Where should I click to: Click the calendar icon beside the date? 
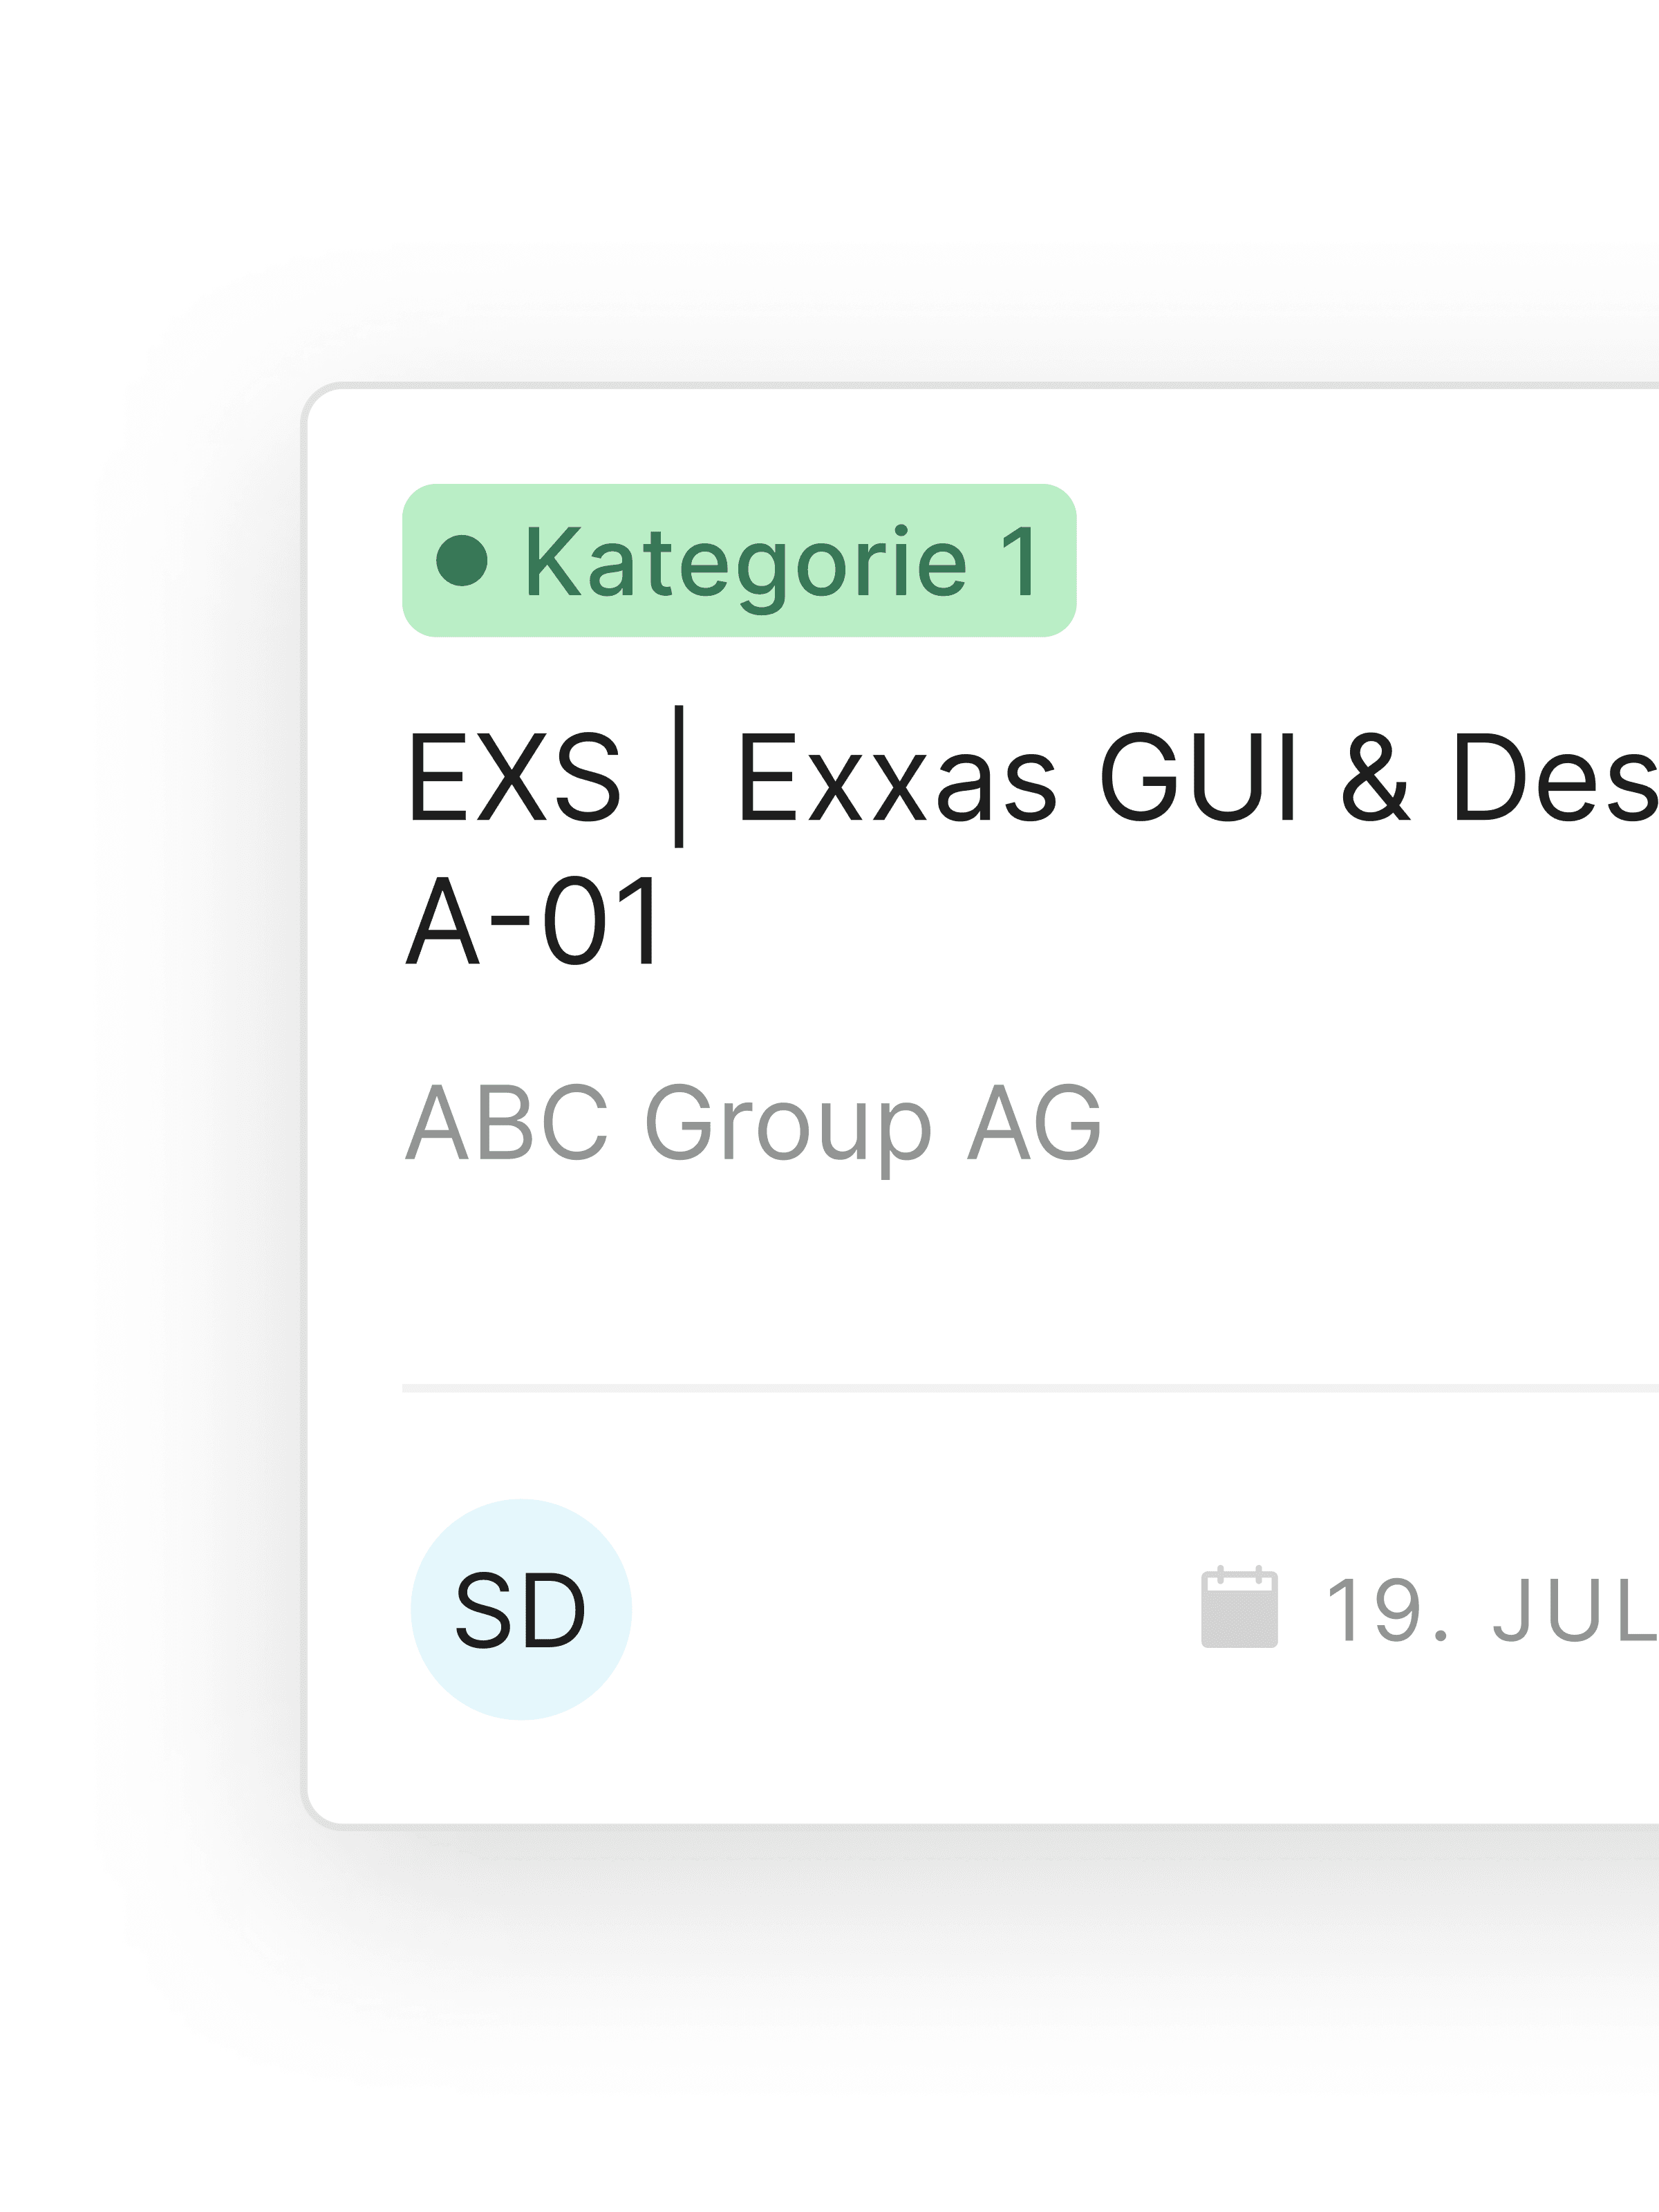(1239, 1608)
